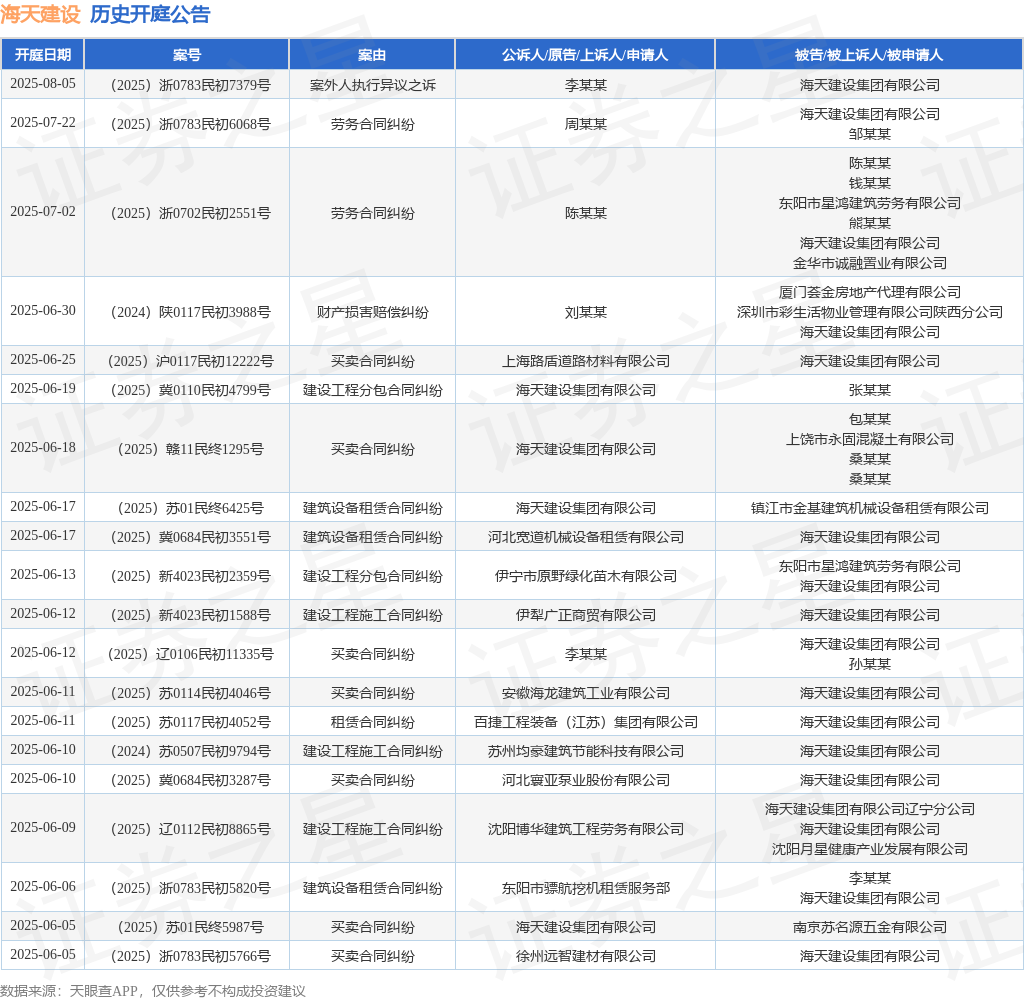Click the defendant "镇江市金基建筑机械设备租赁有限公司"
This screenshot has height=1000, width=1024.
(869, 508)
